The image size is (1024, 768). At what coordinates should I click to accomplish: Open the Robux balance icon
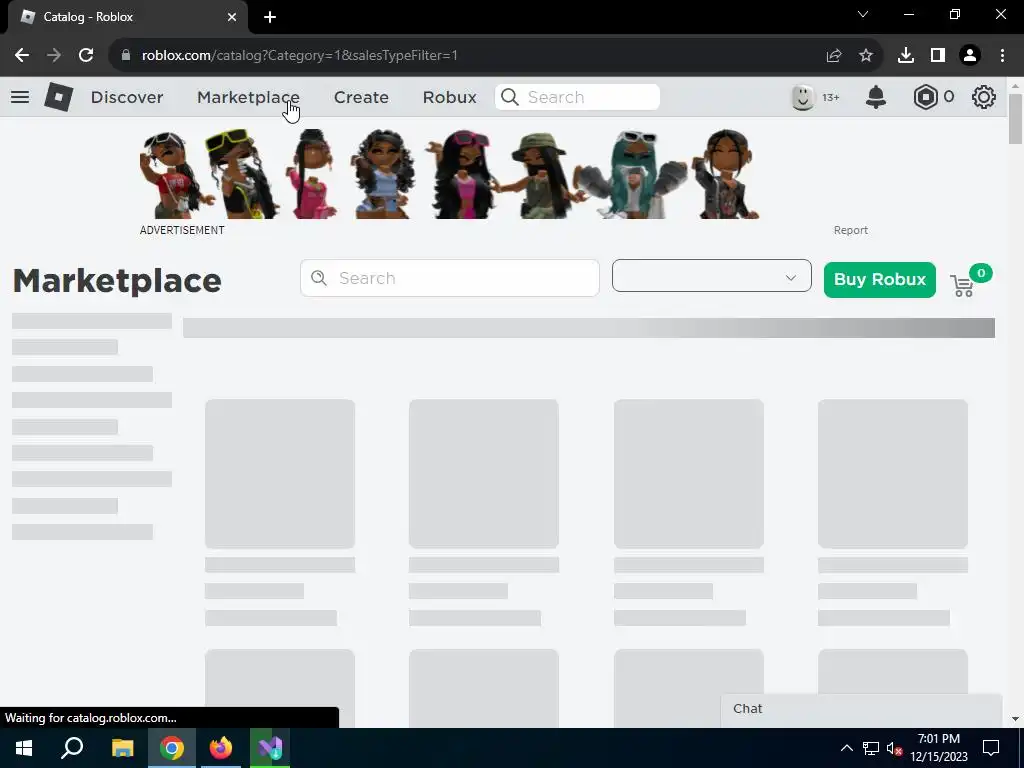tap(925, 97)
